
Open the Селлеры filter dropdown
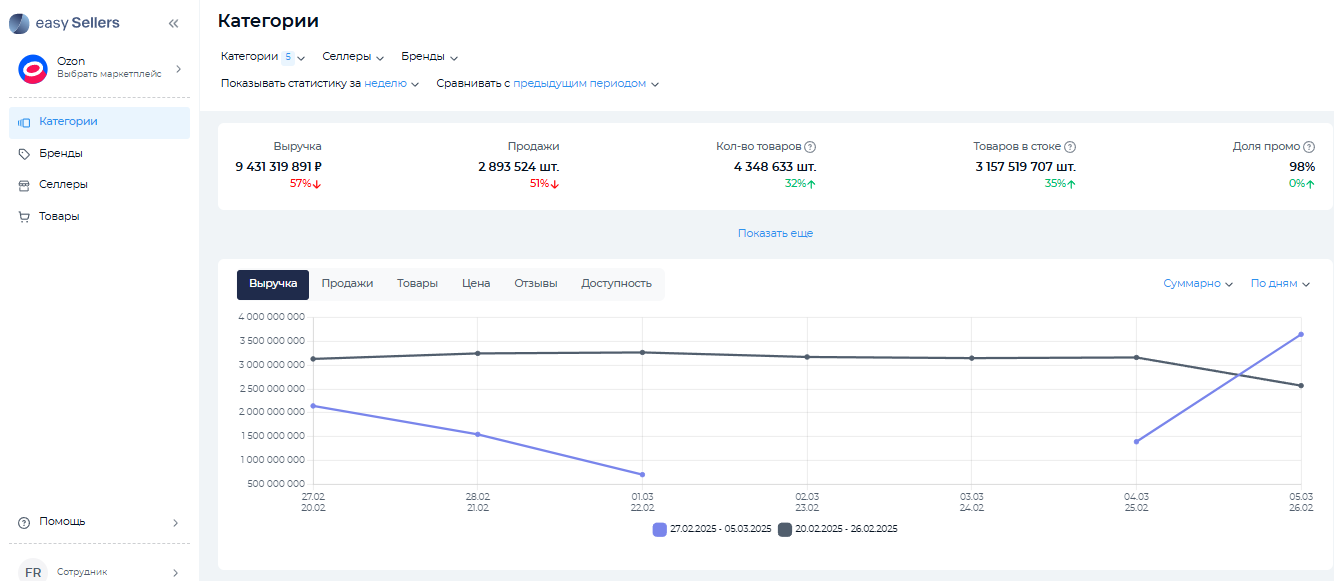[x=353, y=57]
